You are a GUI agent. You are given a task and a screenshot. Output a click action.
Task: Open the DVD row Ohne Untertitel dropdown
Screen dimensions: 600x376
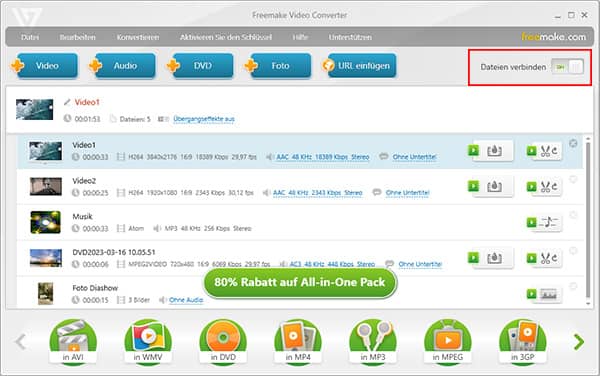(x=420, y=264)
